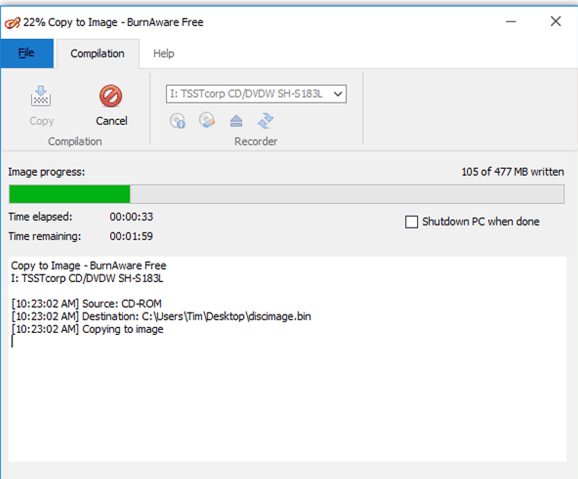Minimize the BurnAware window
This screenshot has width=578, height=479.
click(x=511, y=22)
